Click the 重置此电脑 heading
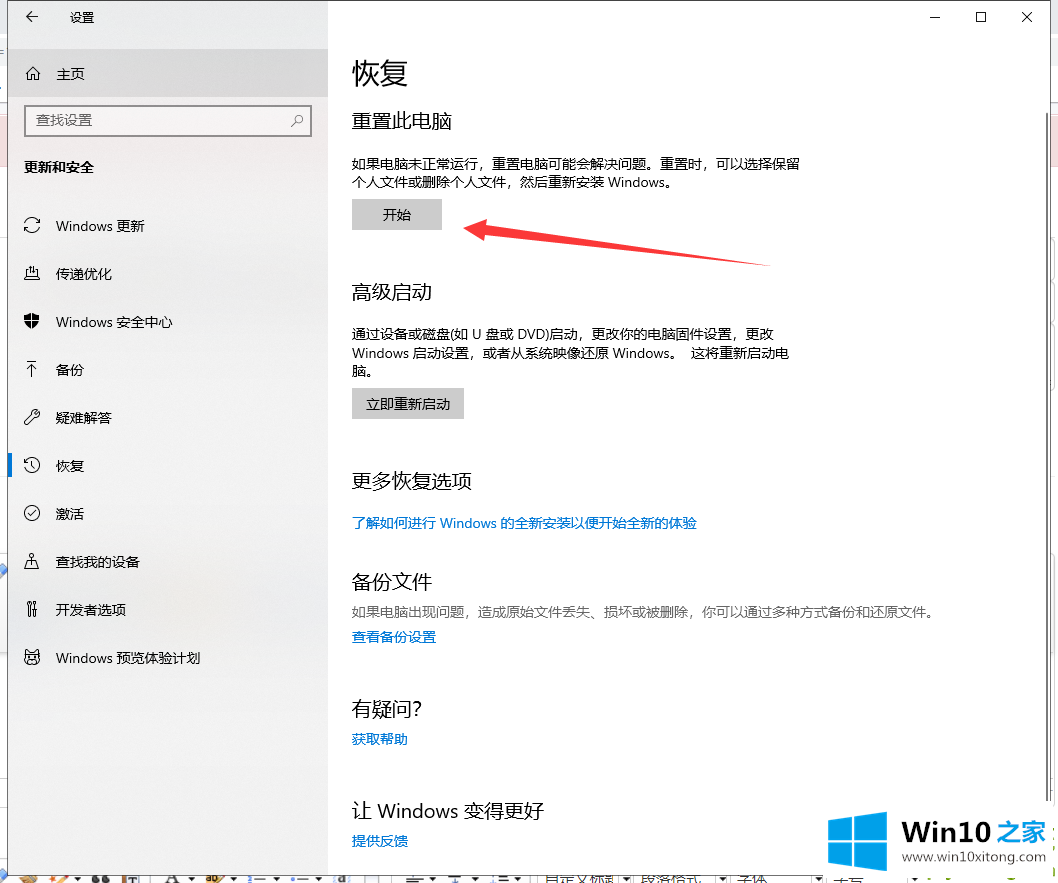This screenshot has width=1058, height=883. point(401,121)
